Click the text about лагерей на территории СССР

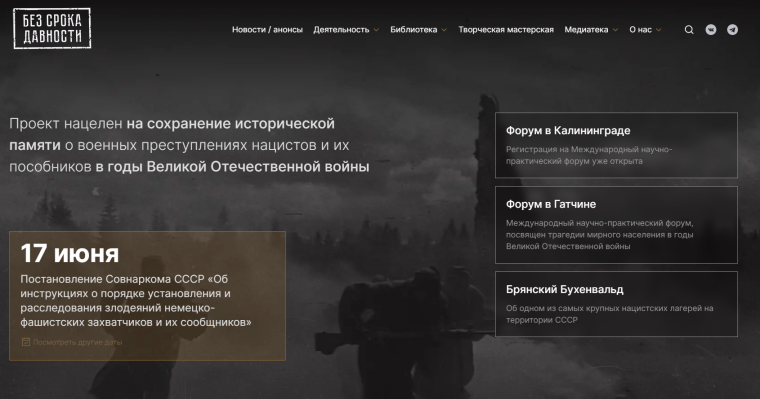point(610,314)
